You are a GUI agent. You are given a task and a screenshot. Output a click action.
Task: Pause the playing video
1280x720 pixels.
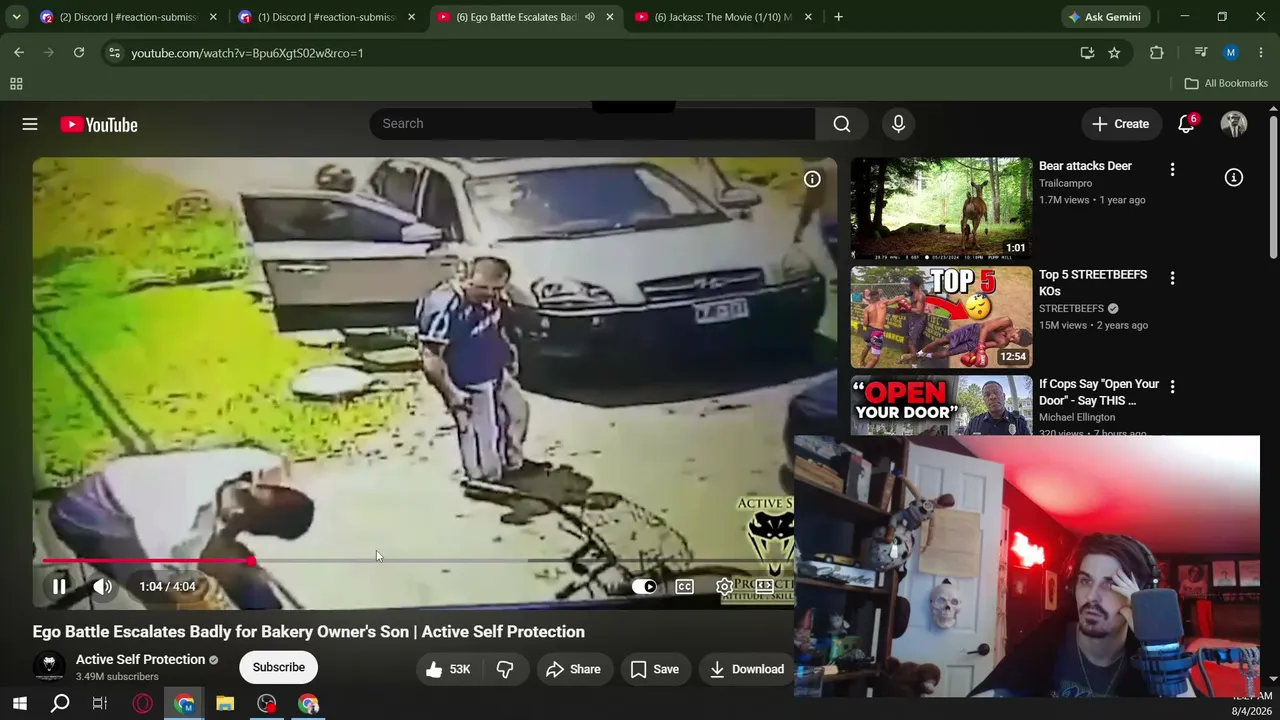[x=59, y=587]
